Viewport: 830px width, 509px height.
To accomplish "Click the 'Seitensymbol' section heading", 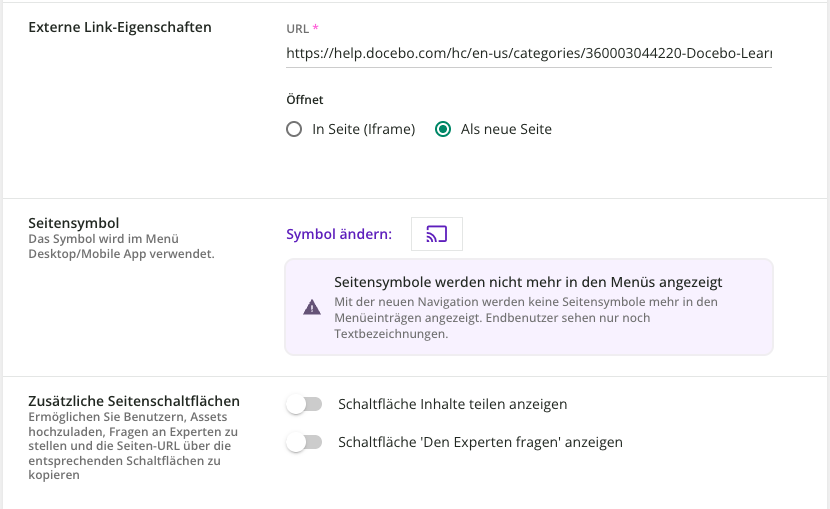I will coord(74,223).
